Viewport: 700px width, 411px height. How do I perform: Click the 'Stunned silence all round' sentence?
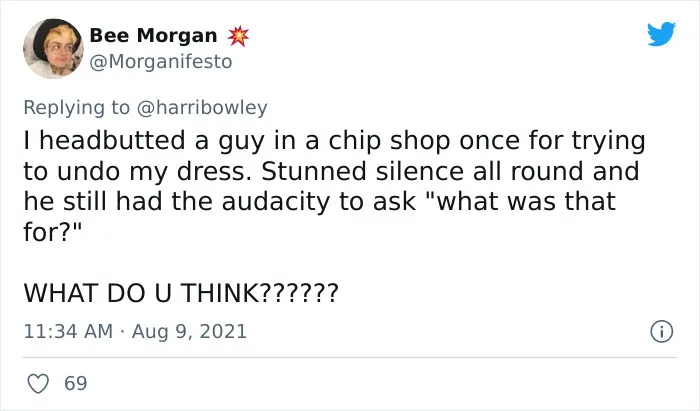[x=422, y=171]
